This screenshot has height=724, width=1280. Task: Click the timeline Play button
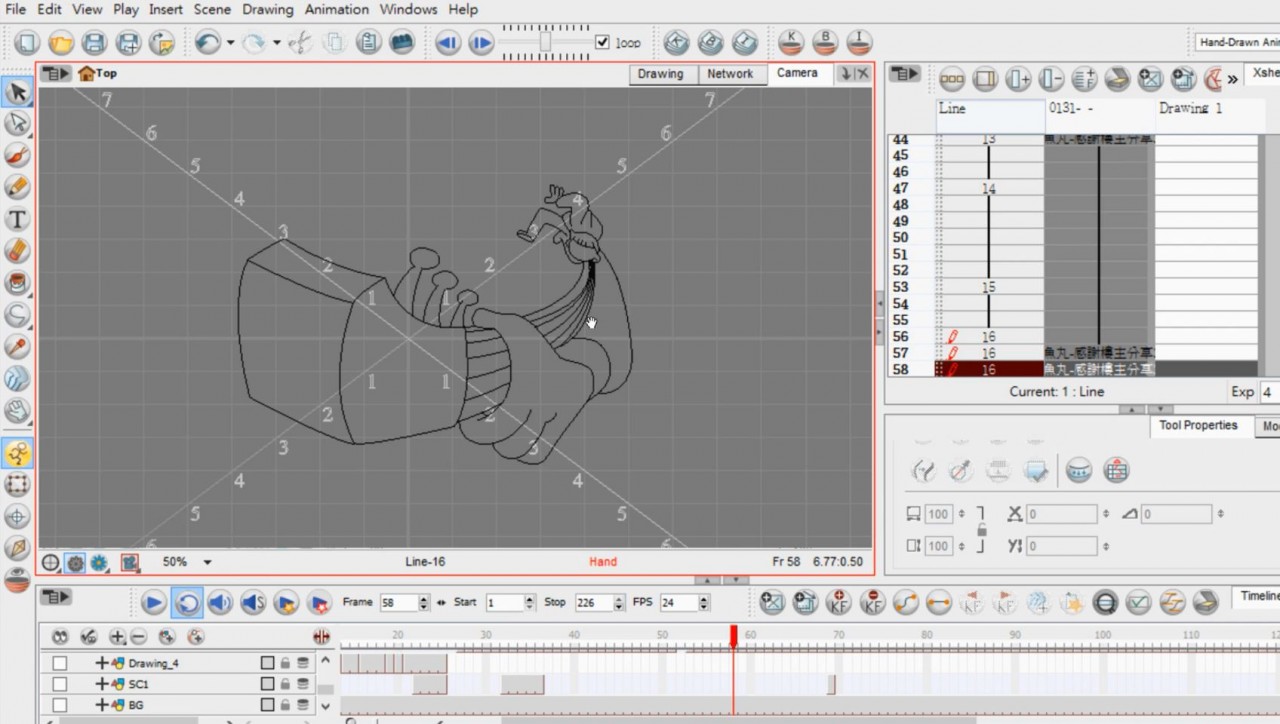(x=153, y=602)
